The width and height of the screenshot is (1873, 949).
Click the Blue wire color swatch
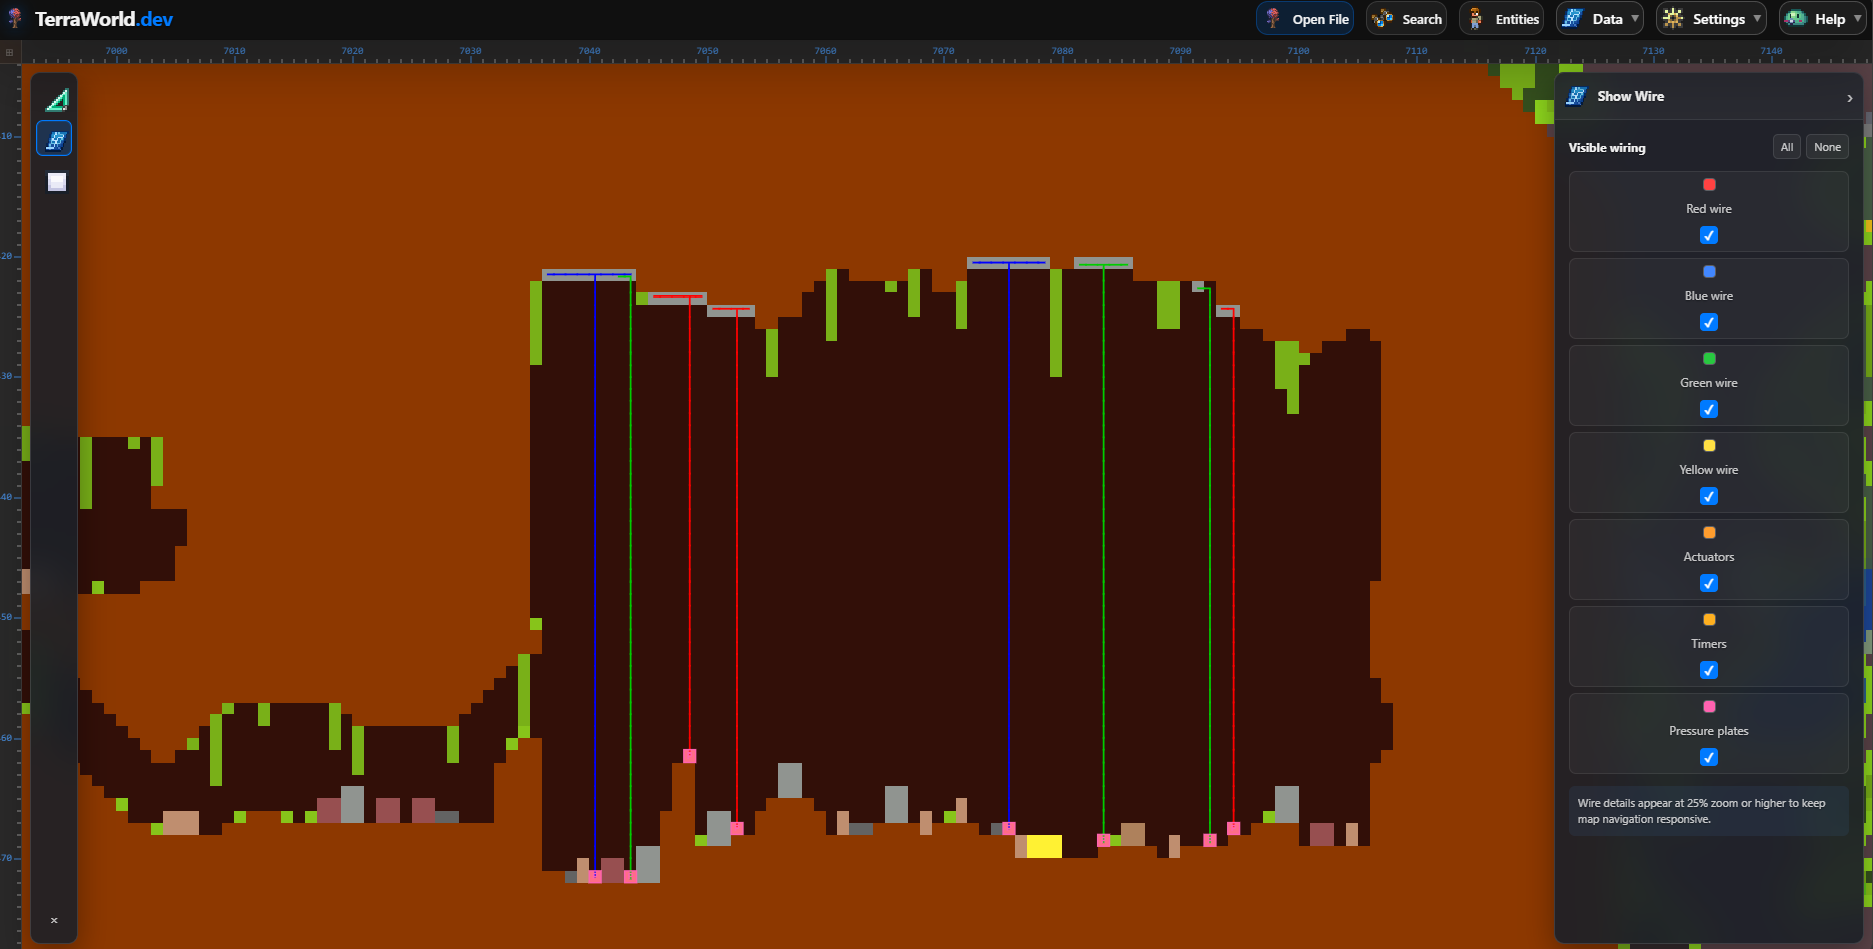(x=1709, y=272)
